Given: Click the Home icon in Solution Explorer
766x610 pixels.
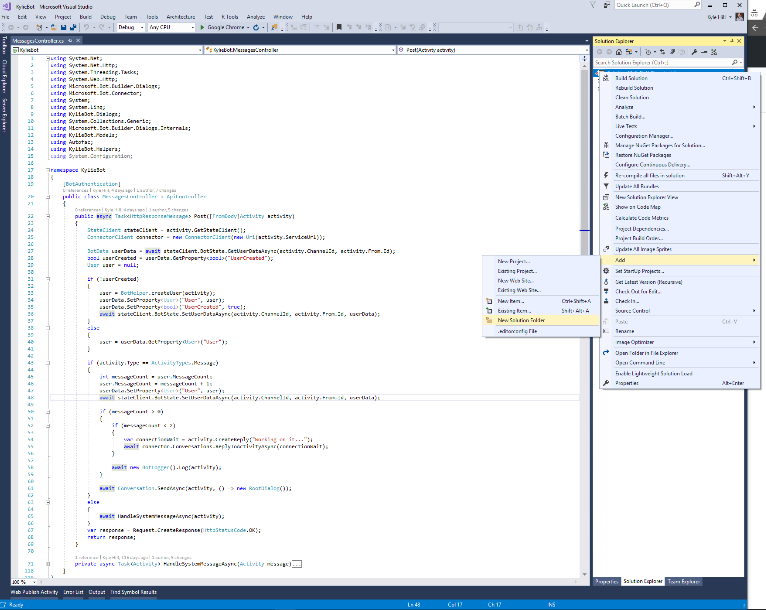Looking at the screenshot, I should point(617,50).
